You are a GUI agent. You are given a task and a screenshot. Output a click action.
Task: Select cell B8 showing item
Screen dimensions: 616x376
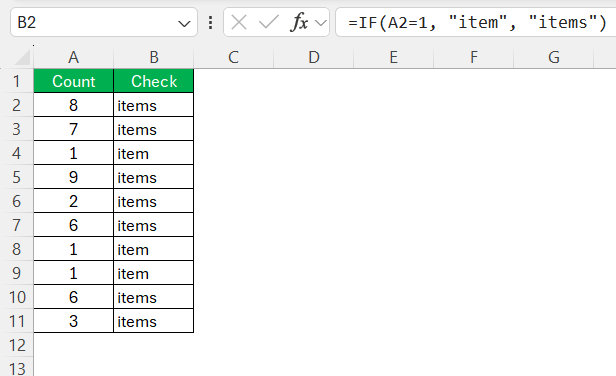click(x=154, y=249)
